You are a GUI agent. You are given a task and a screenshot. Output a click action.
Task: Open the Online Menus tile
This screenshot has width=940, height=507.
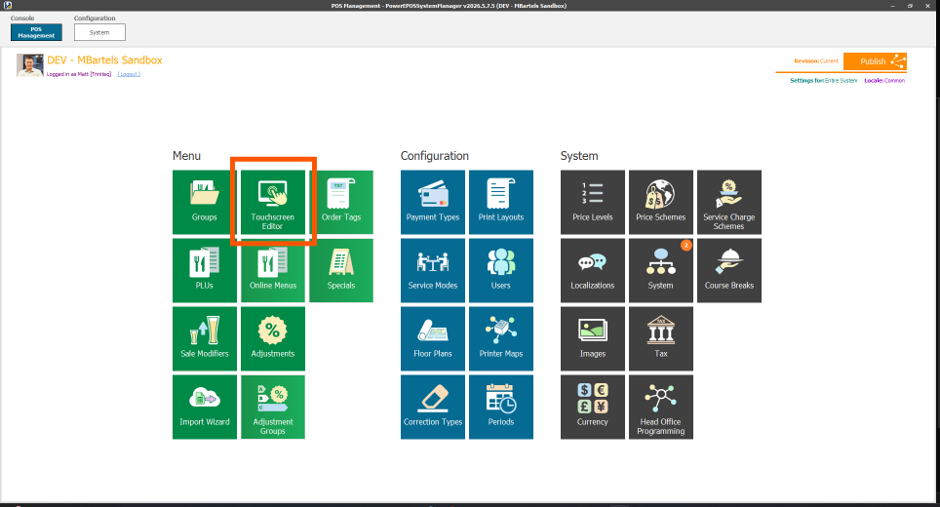273,270
